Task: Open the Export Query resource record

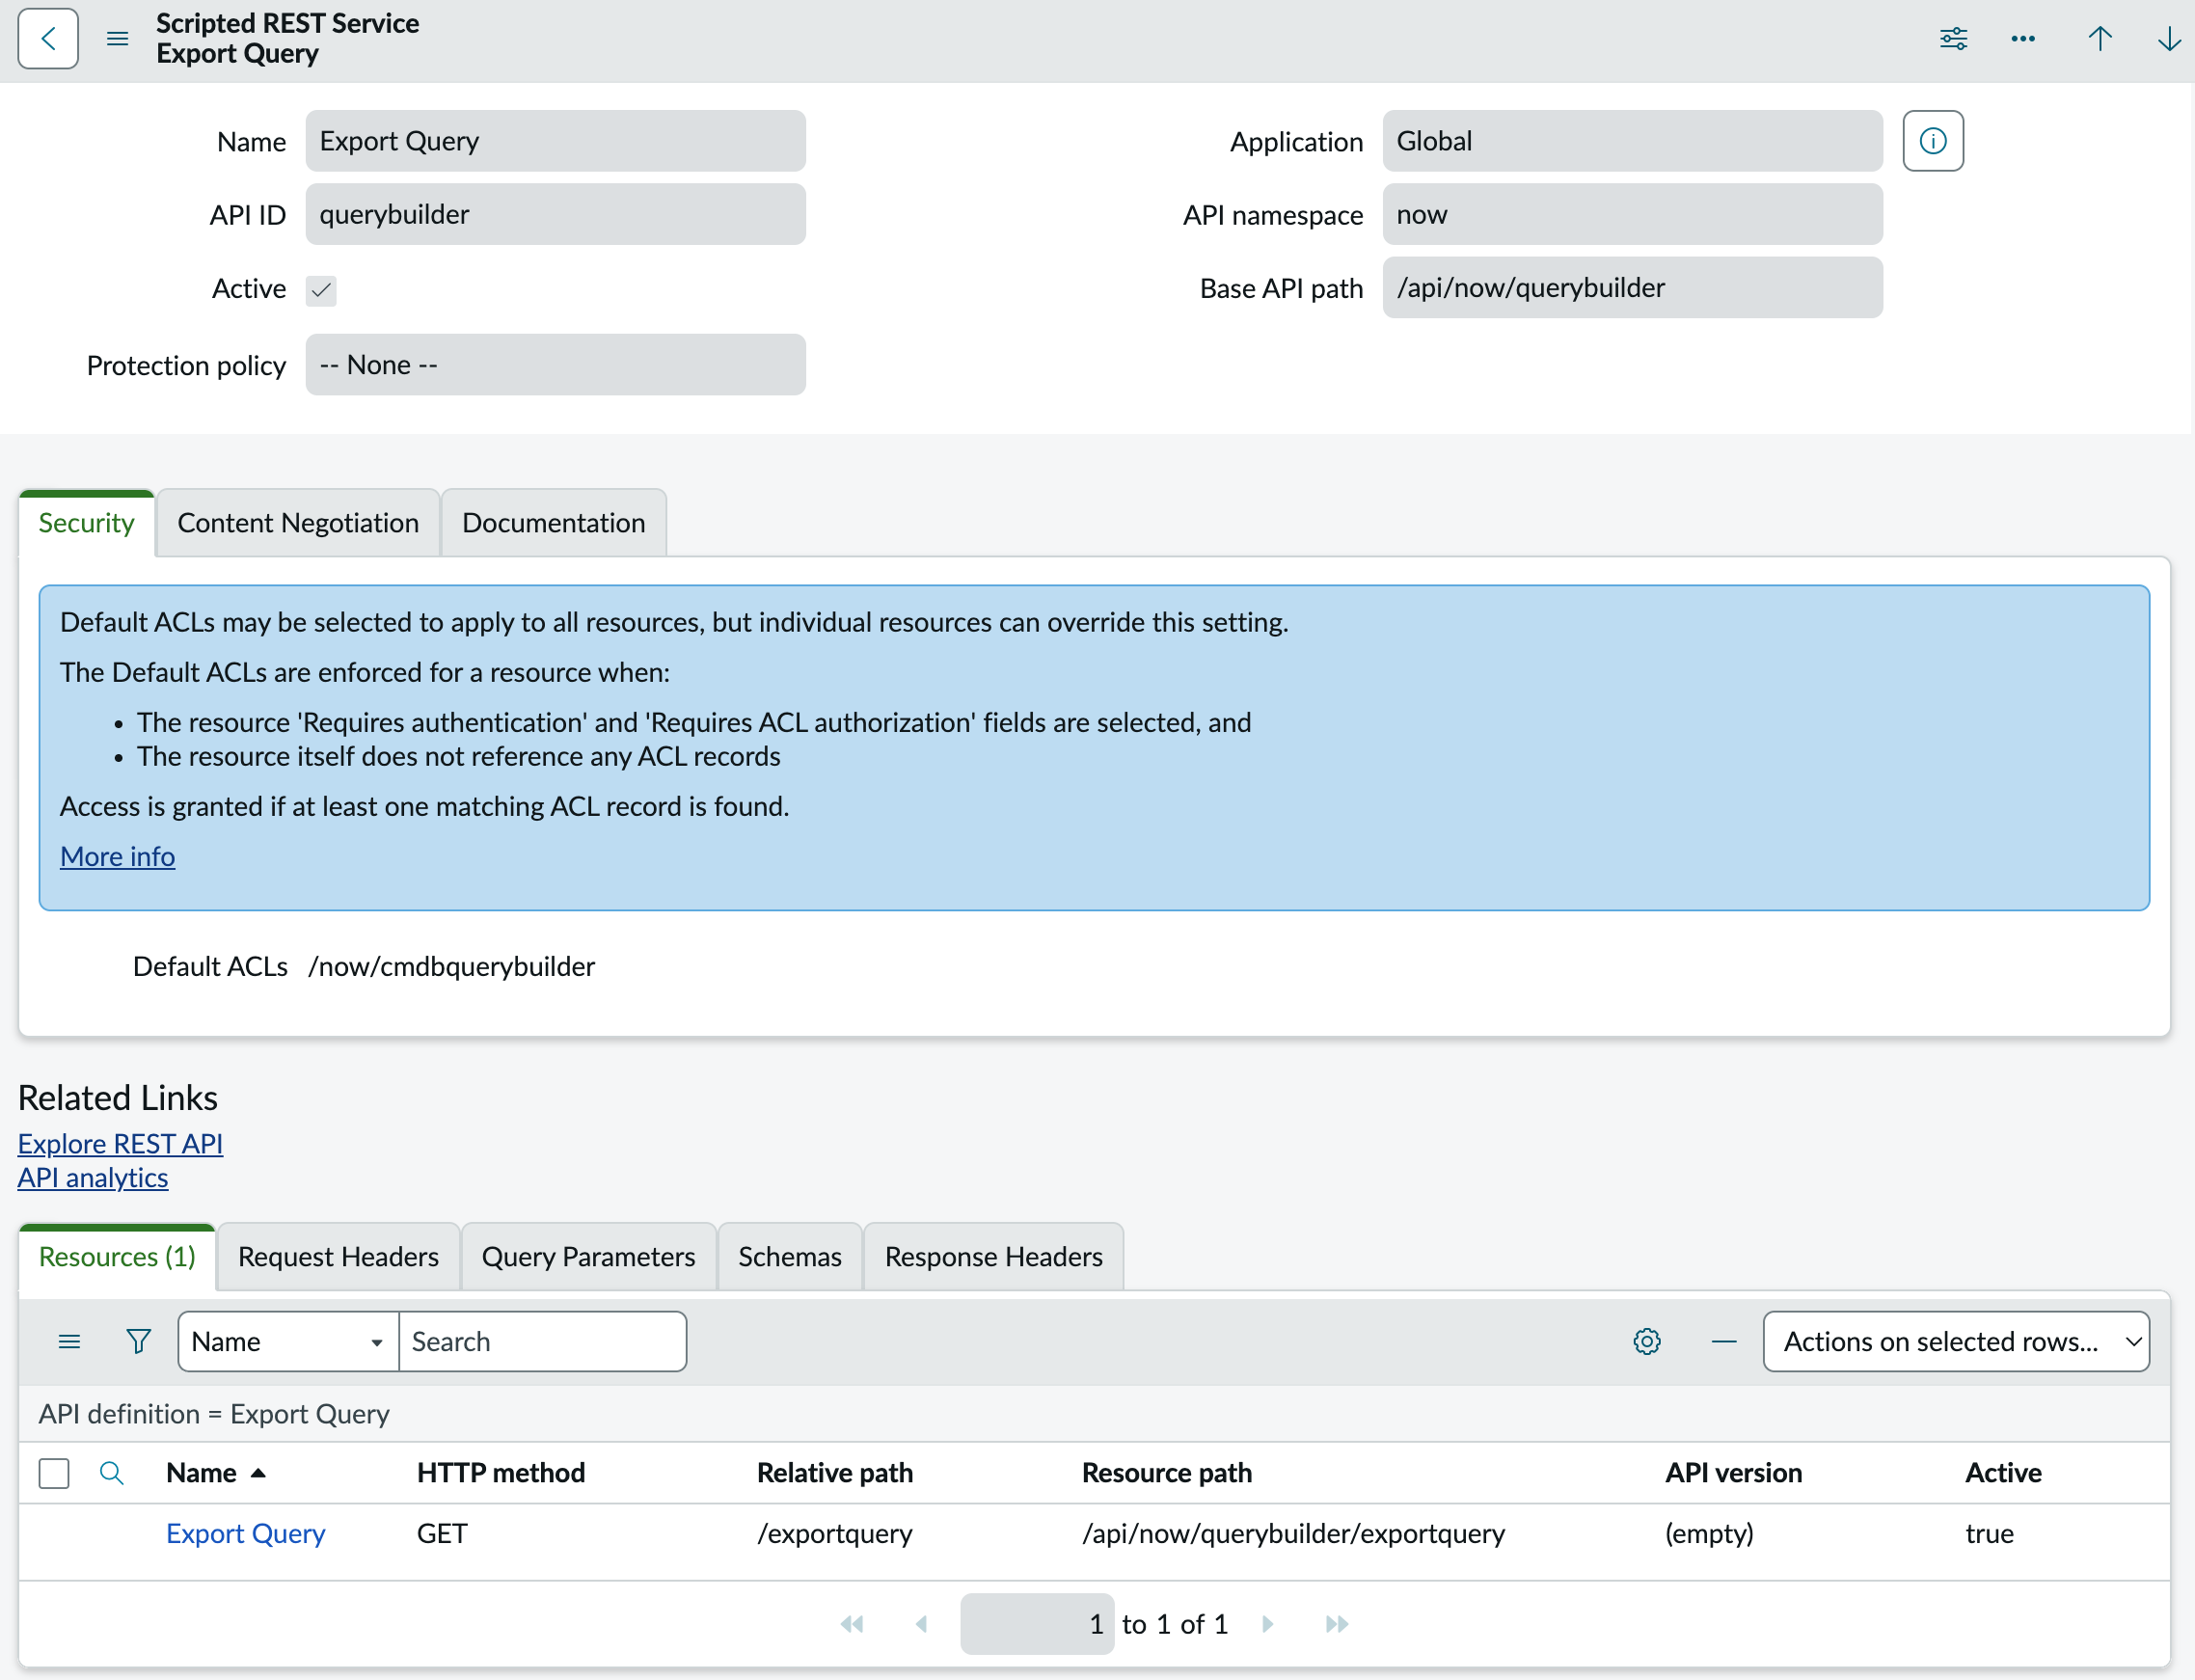Action: pos(246,1533)
